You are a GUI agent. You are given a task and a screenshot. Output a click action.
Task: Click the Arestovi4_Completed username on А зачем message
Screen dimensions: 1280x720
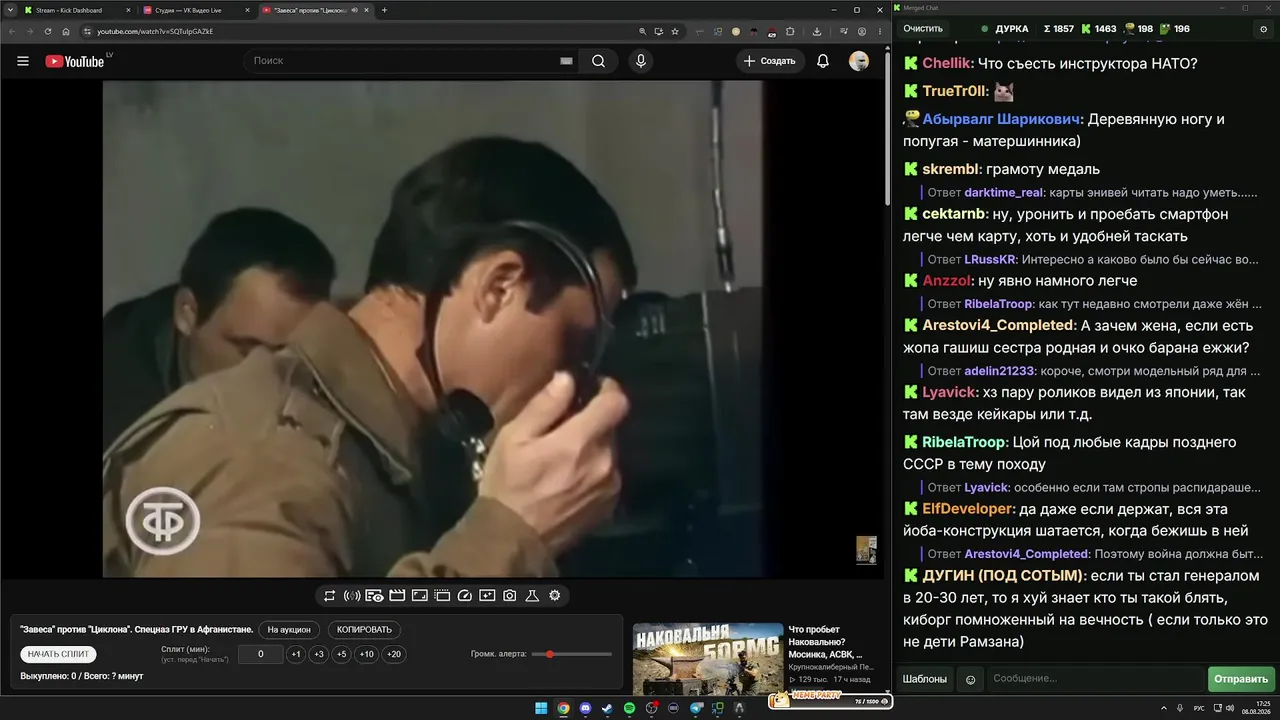coord(998,326)
